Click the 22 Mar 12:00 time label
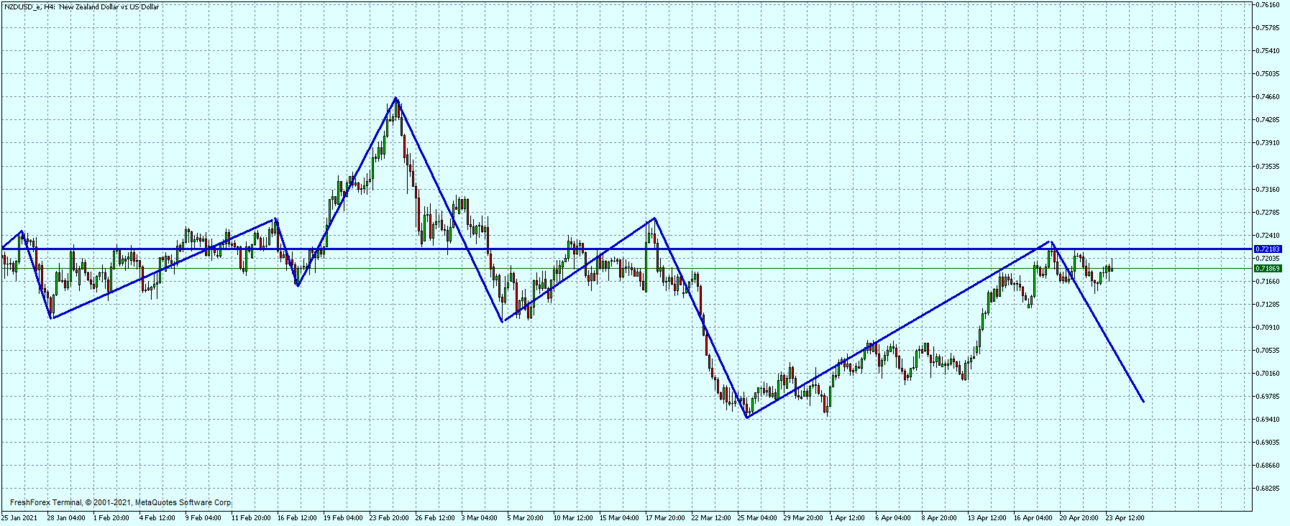The image size is (1290, 526). [x=711, y=519]
